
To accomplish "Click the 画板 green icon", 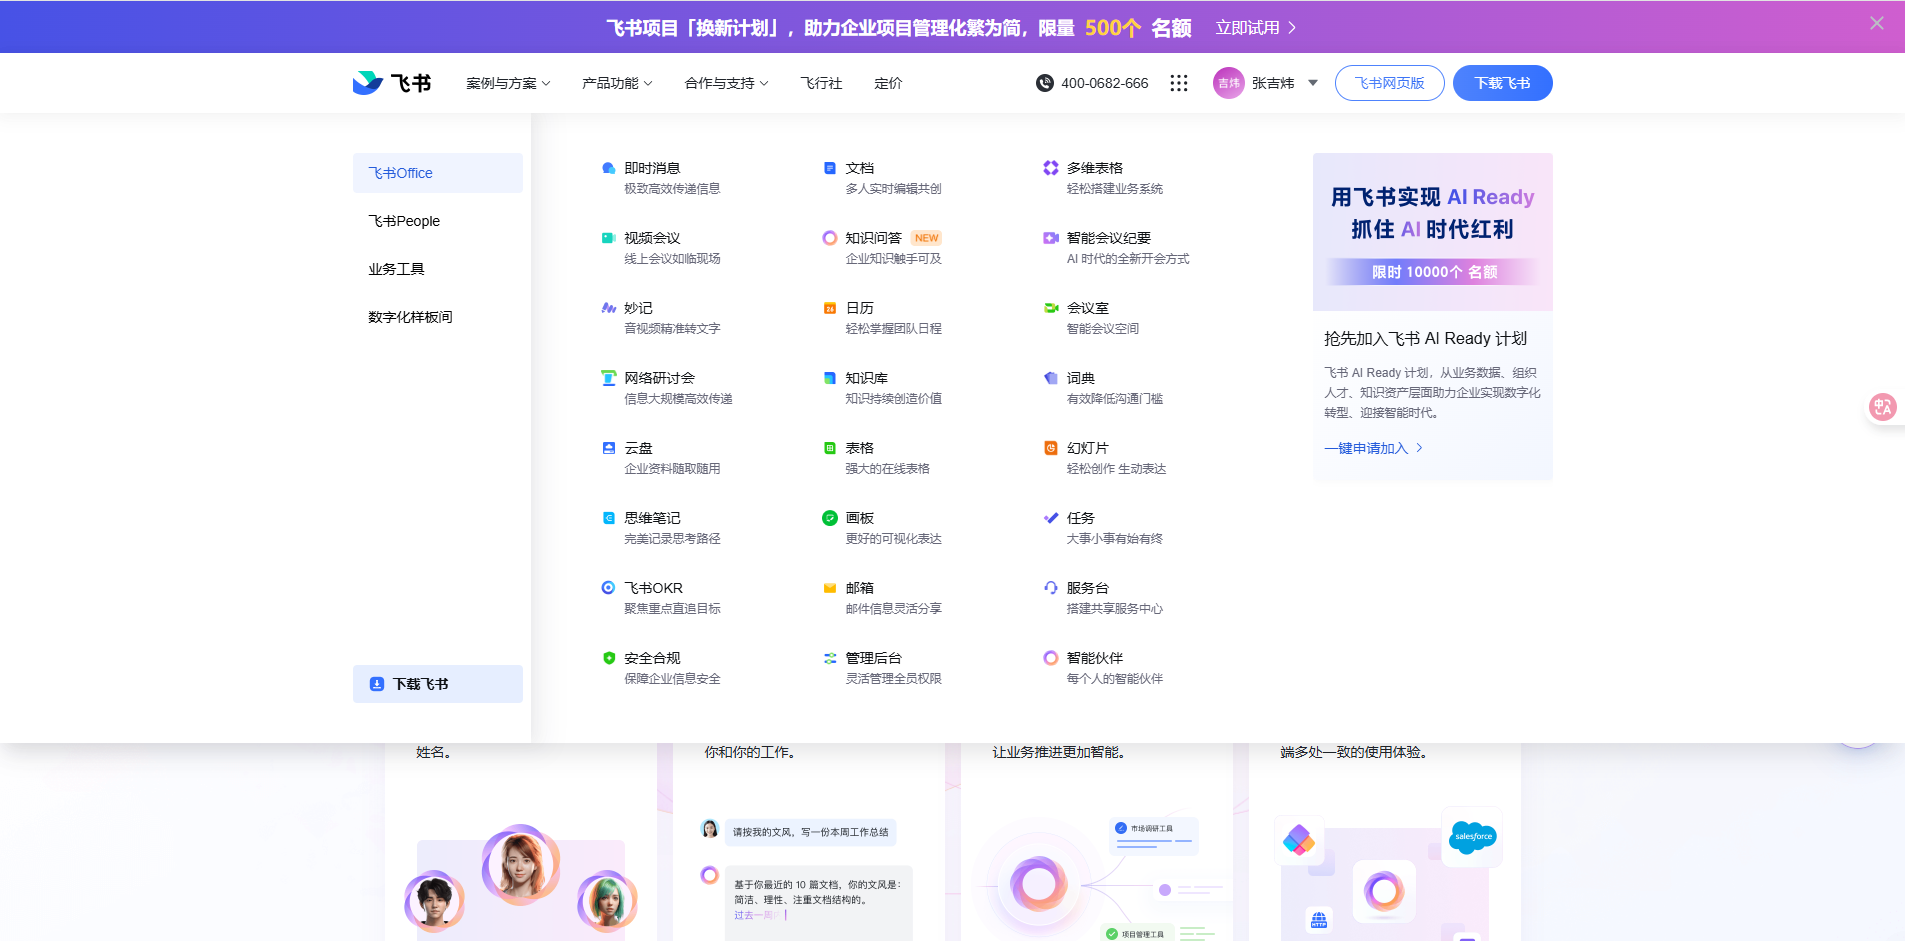I will (829, 518).
